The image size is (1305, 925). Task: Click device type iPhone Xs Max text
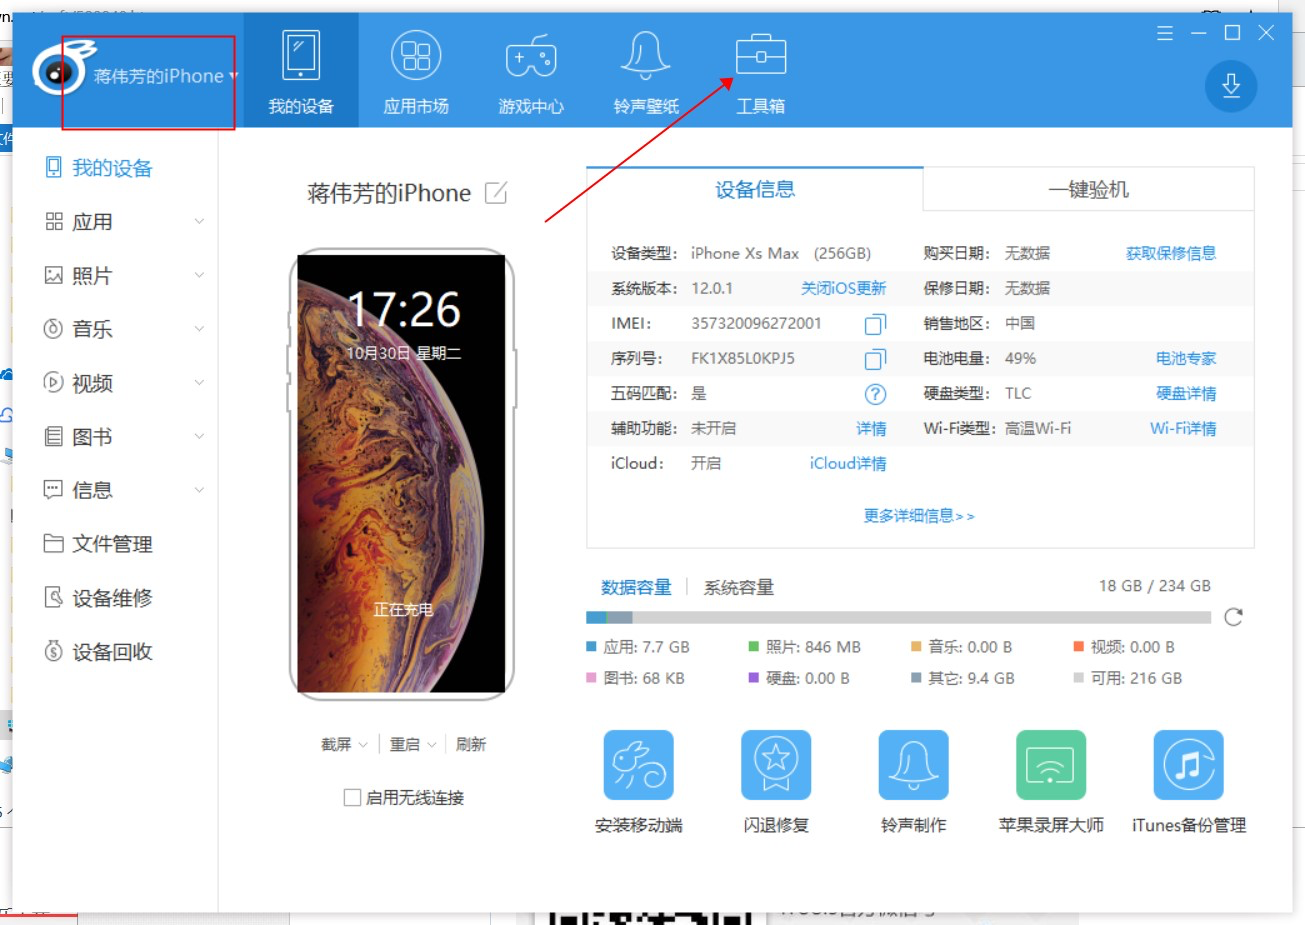click(745, 253)
